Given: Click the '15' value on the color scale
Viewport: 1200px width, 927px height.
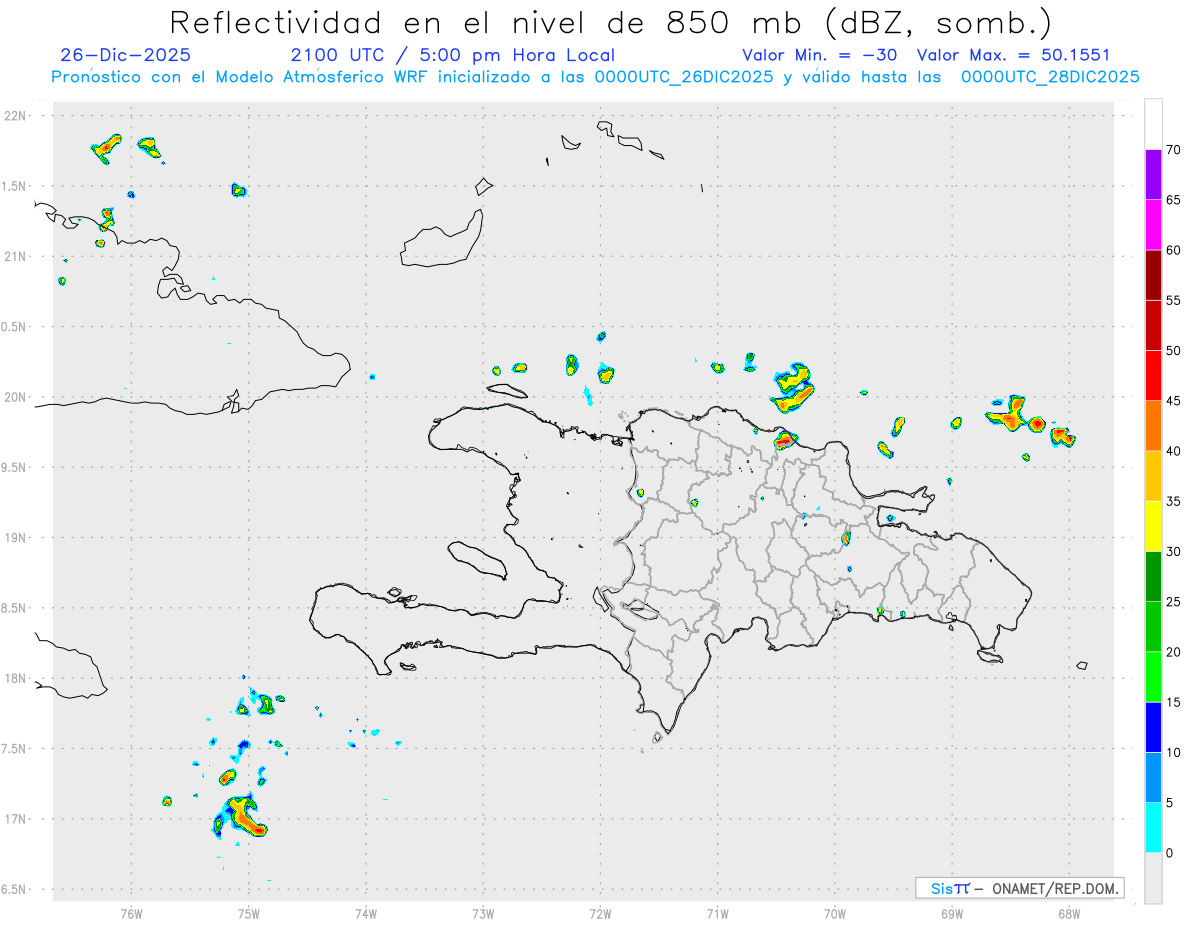Looking at the screenshot, I should click(1173, 702).
